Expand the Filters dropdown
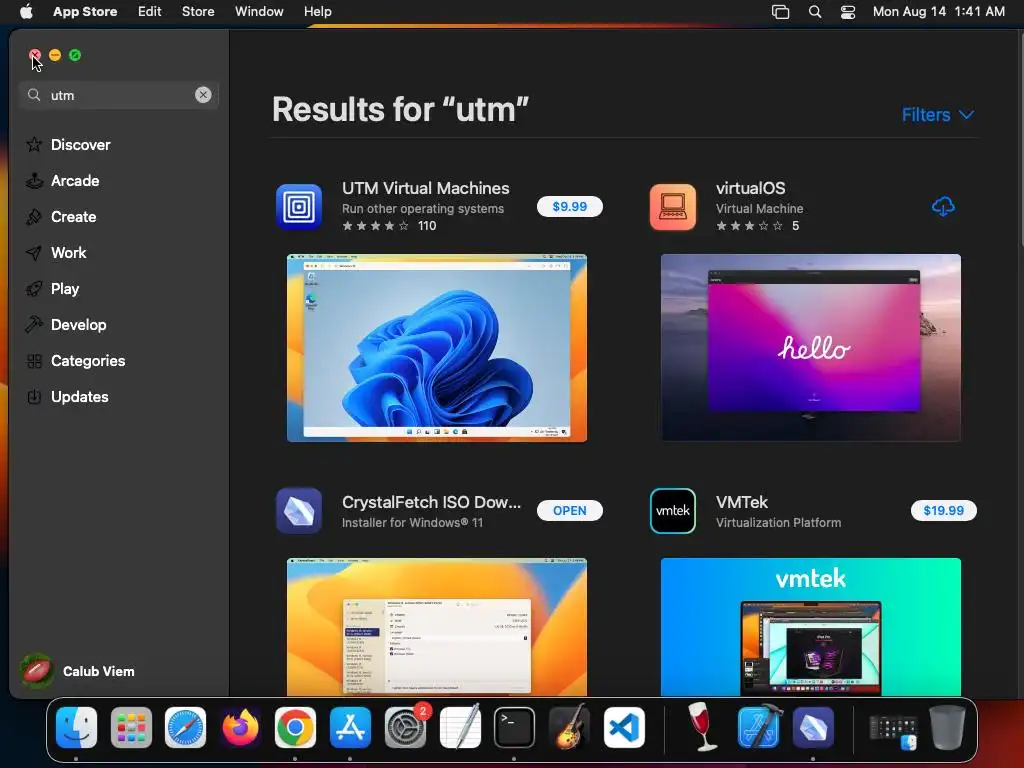The height and width of the screenshot is (768, 1024). click(938, 115)
